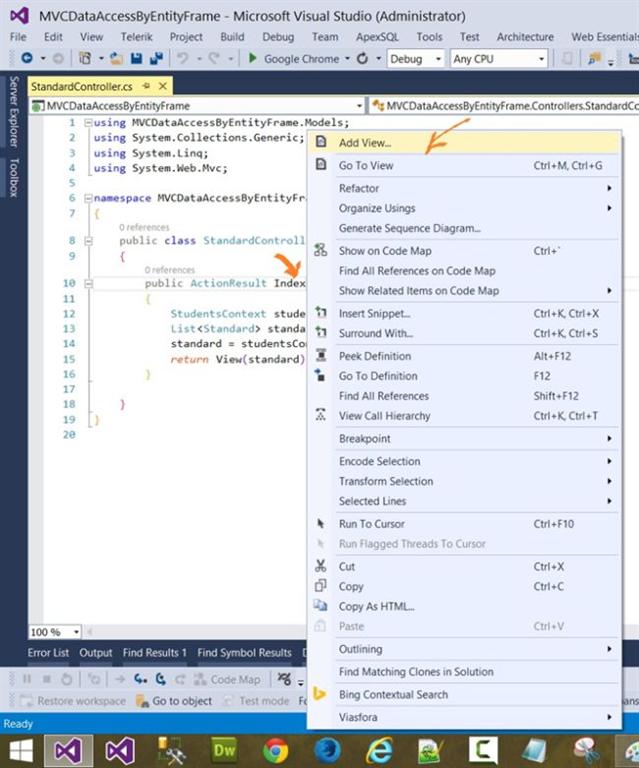
Task: Choose Peek Definition menu entry
Action: 465,356
